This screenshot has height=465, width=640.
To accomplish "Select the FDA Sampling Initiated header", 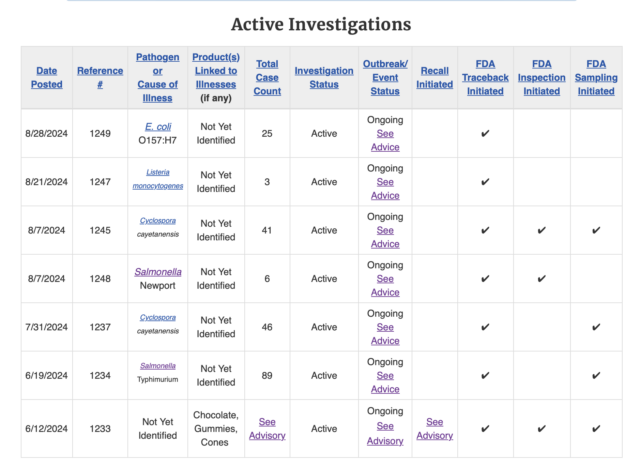I will point(596,77).
